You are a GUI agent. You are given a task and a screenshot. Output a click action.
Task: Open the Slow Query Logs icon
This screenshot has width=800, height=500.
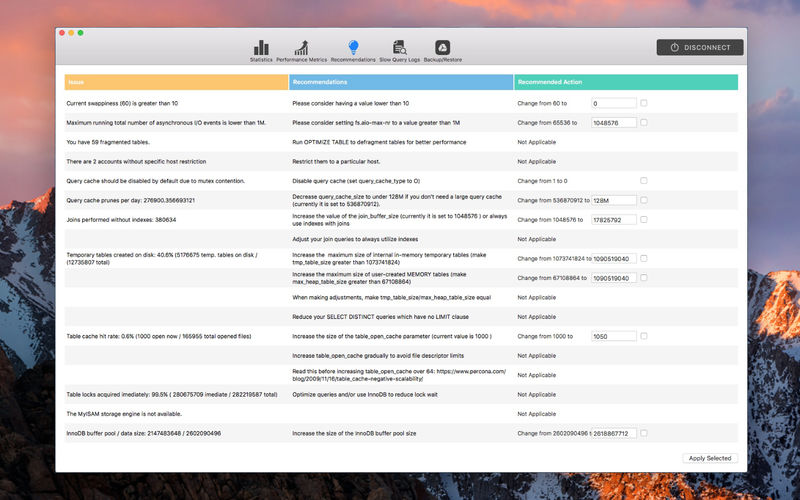coord(400,48)
